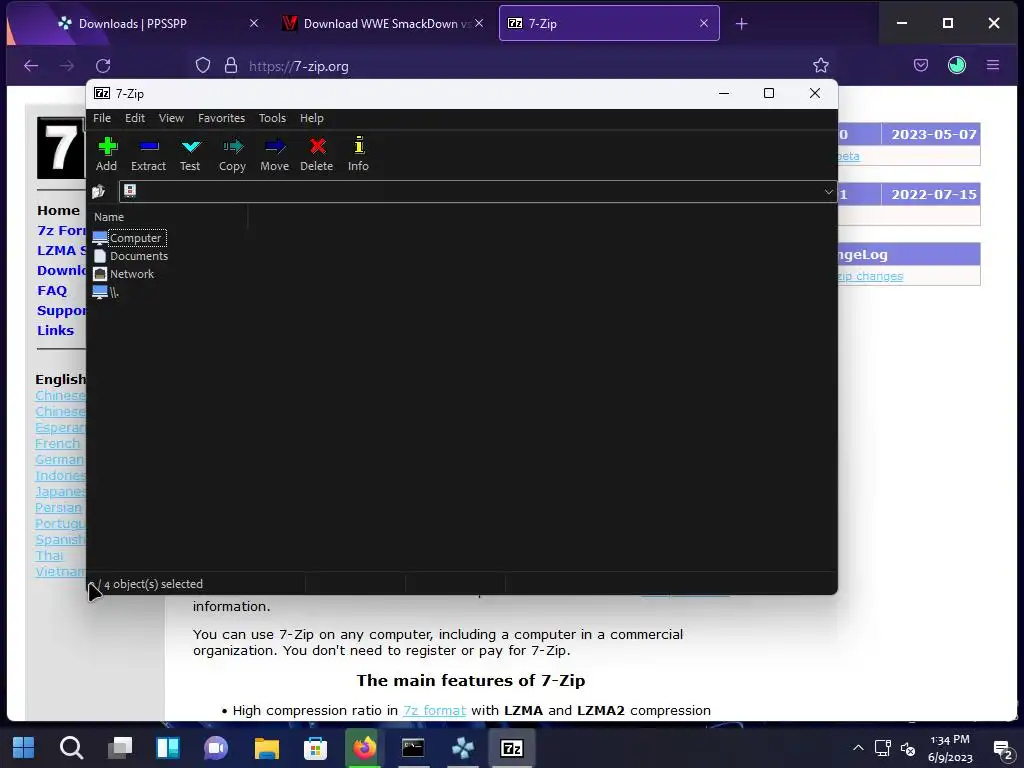Click the Copy toolbar icon

(232, 154)
